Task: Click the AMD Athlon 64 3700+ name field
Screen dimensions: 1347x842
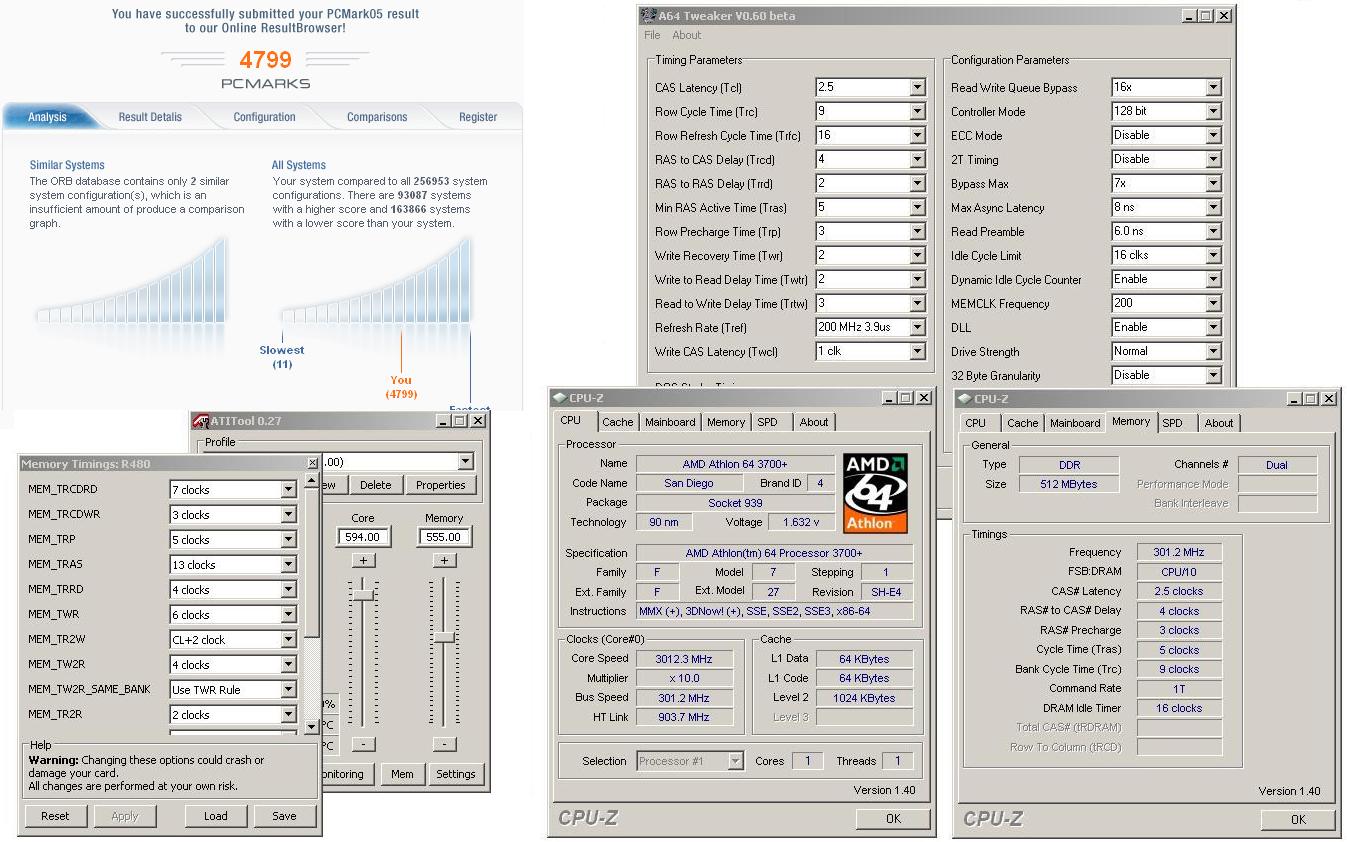Action: pos(735,464)
